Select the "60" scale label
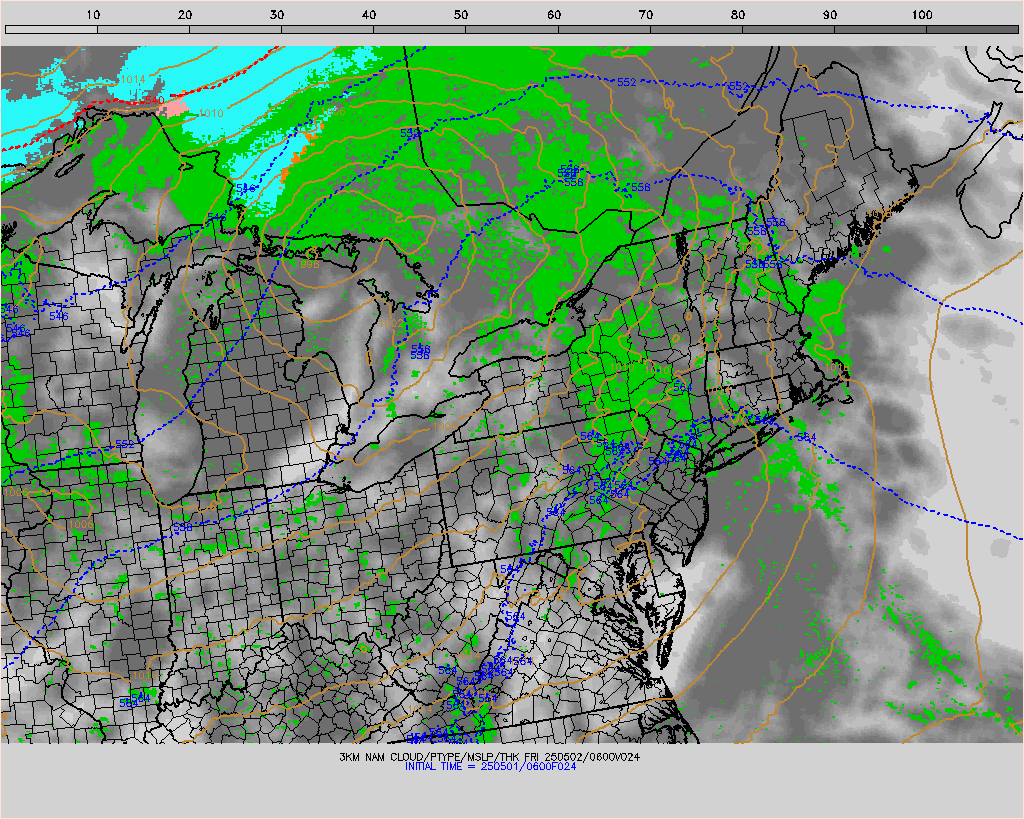1024x819 pixels. (554, 14)
